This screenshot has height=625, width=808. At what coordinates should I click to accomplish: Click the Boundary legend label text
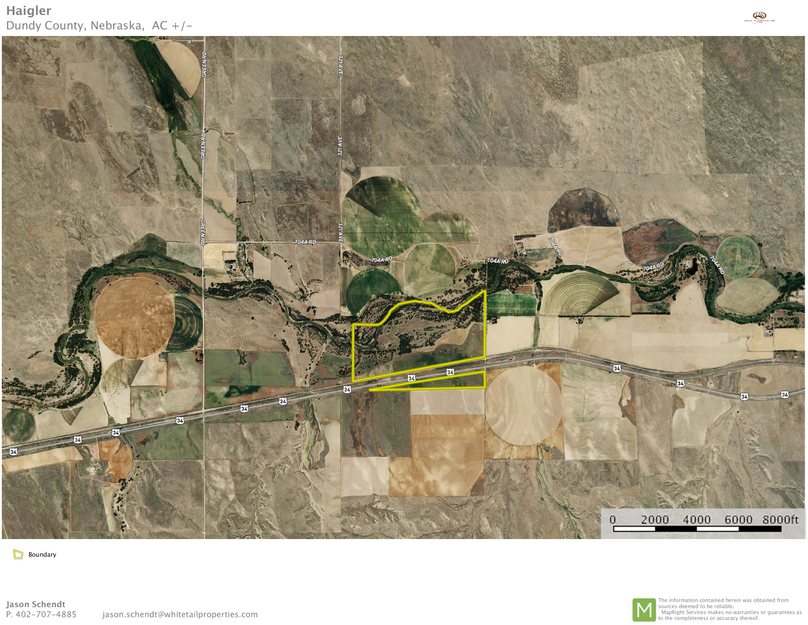coord(42,554)
